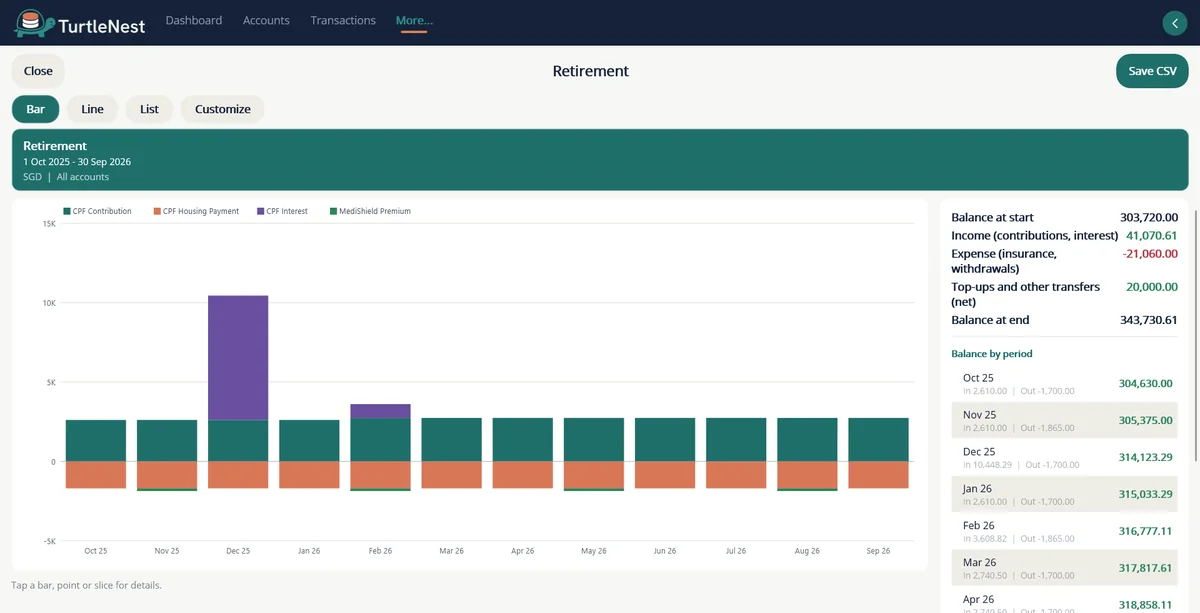Open the Accounts nav item

click(266, 20)
